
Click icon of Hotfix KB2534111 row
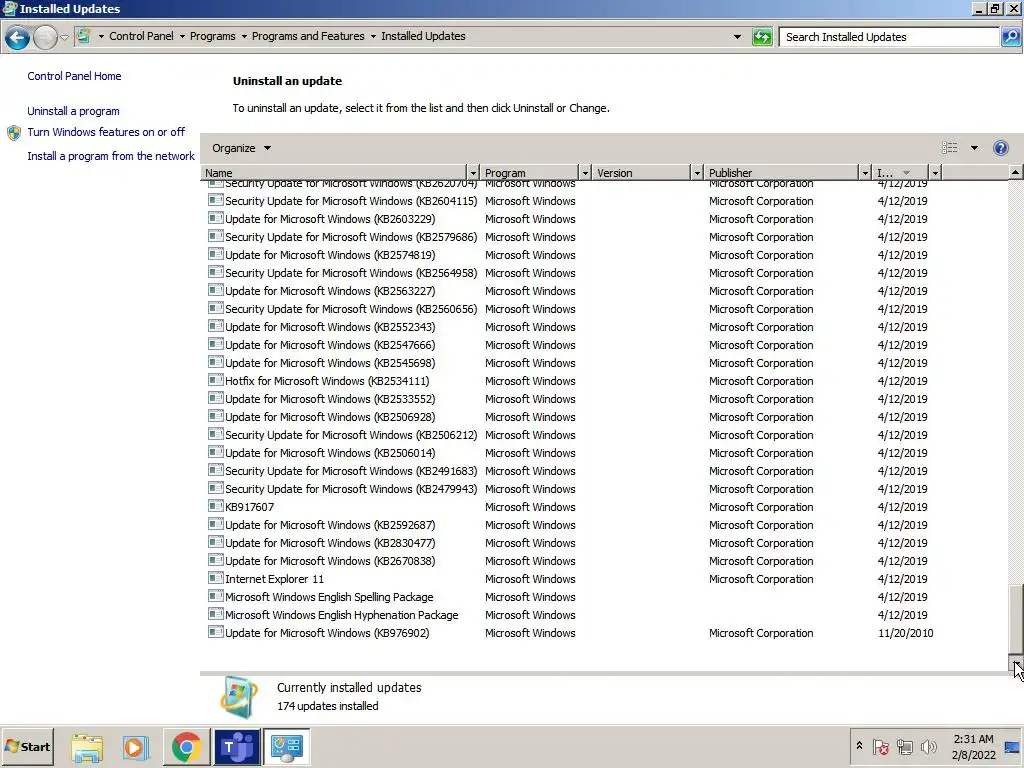pos(216,380)
